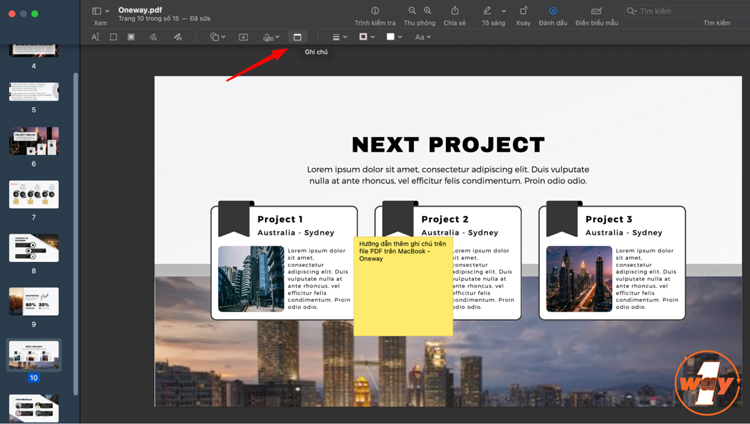Select the Text Selection tool
This screenshot has width=750, height=424.
pos(95,37)
